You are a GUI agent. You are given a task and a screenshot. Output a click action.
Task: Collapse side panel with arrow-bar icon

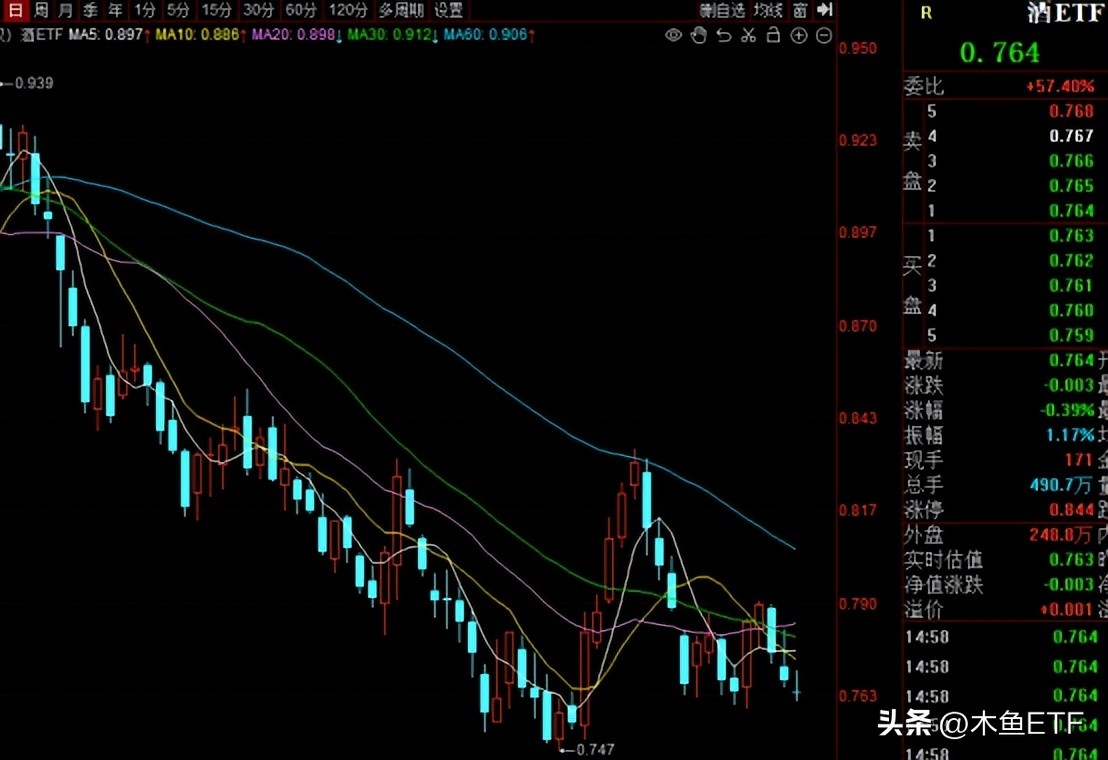tap(825, 10)
